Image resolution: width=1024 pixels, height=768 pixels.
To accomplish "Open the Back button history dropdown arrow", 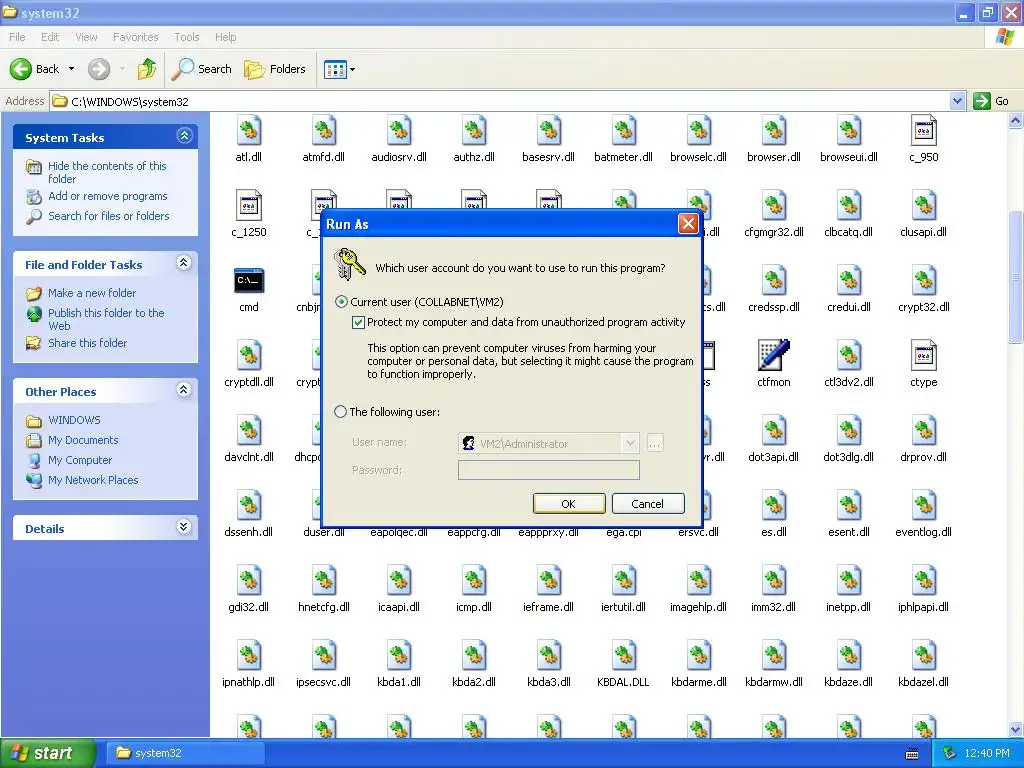I will pyautogui.click(x=71, y=69).
